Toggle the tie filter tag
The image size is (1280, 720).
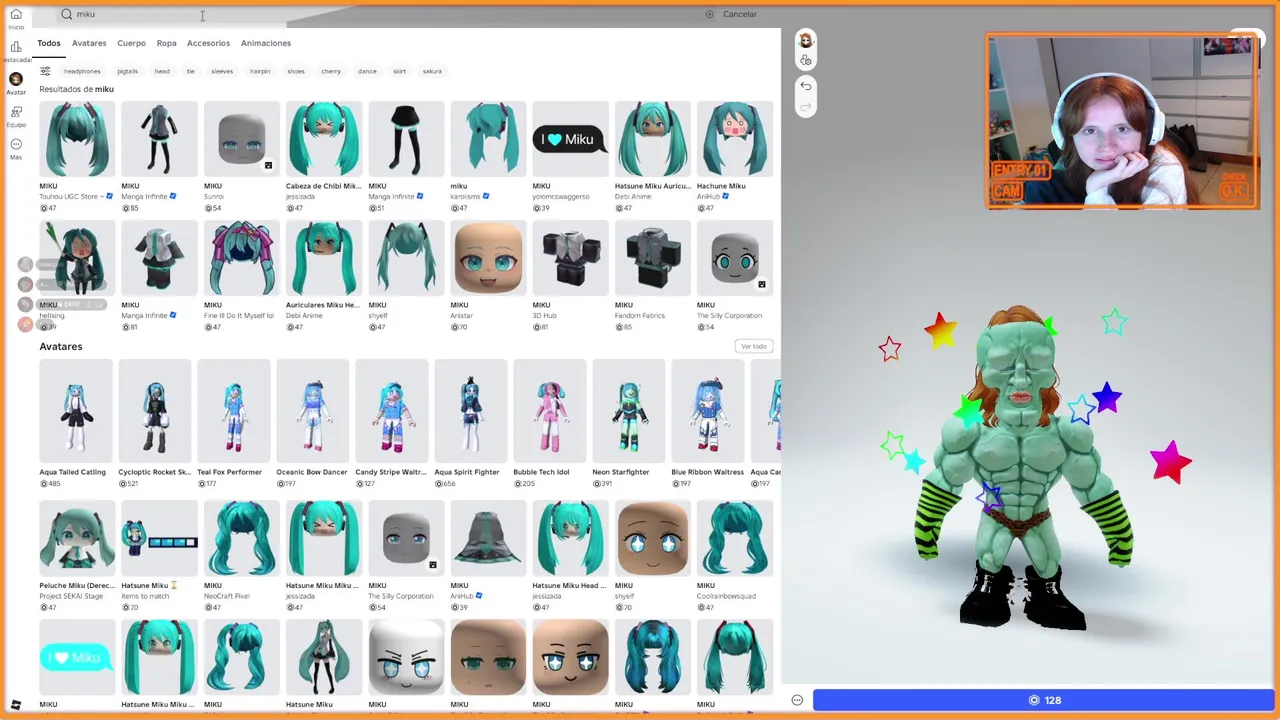[190, 71]
